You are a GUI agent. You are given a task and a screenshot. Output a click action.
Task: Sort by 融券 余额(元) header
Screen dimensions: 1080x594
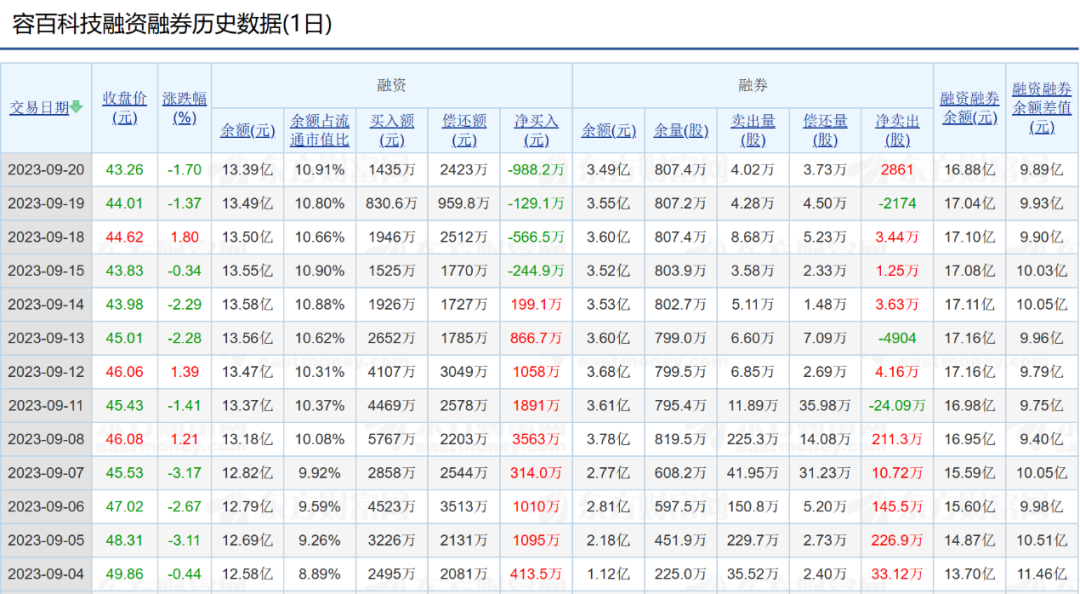point(609,130)
